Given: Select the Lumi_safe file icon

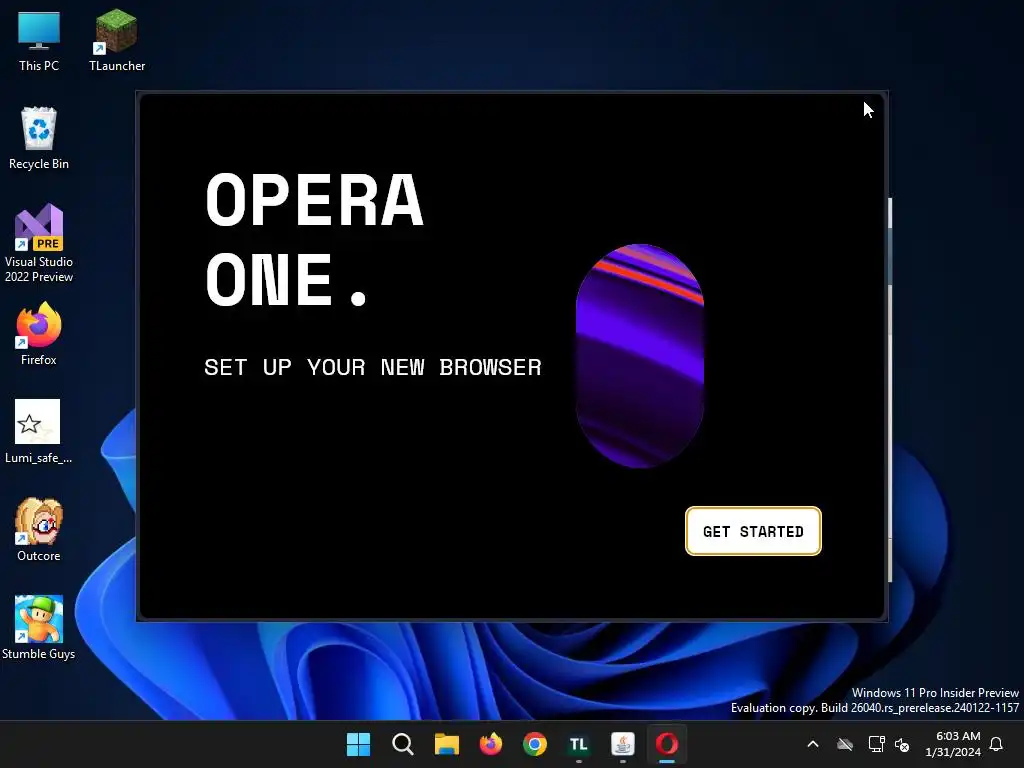Looking at the screenshot, I should pos(39,432).
